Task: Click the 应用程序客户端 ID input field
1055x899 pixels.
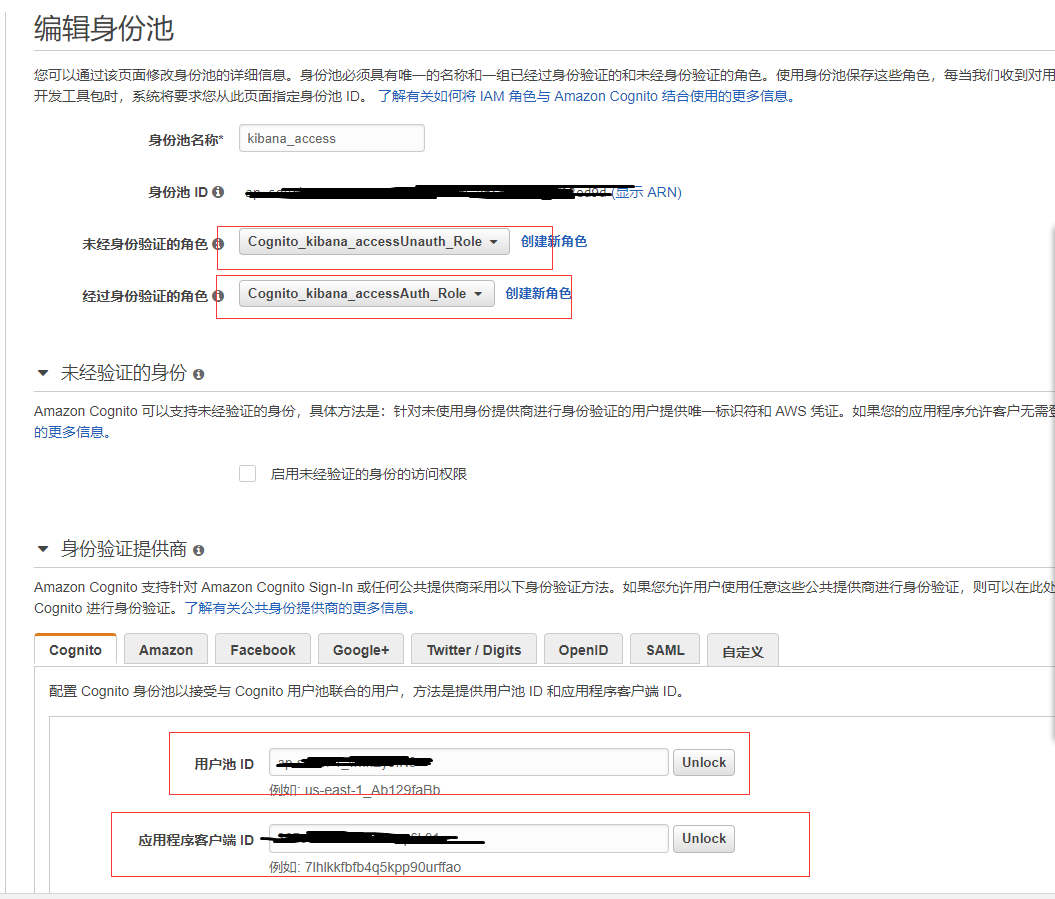Action: [x=469, y=838]
